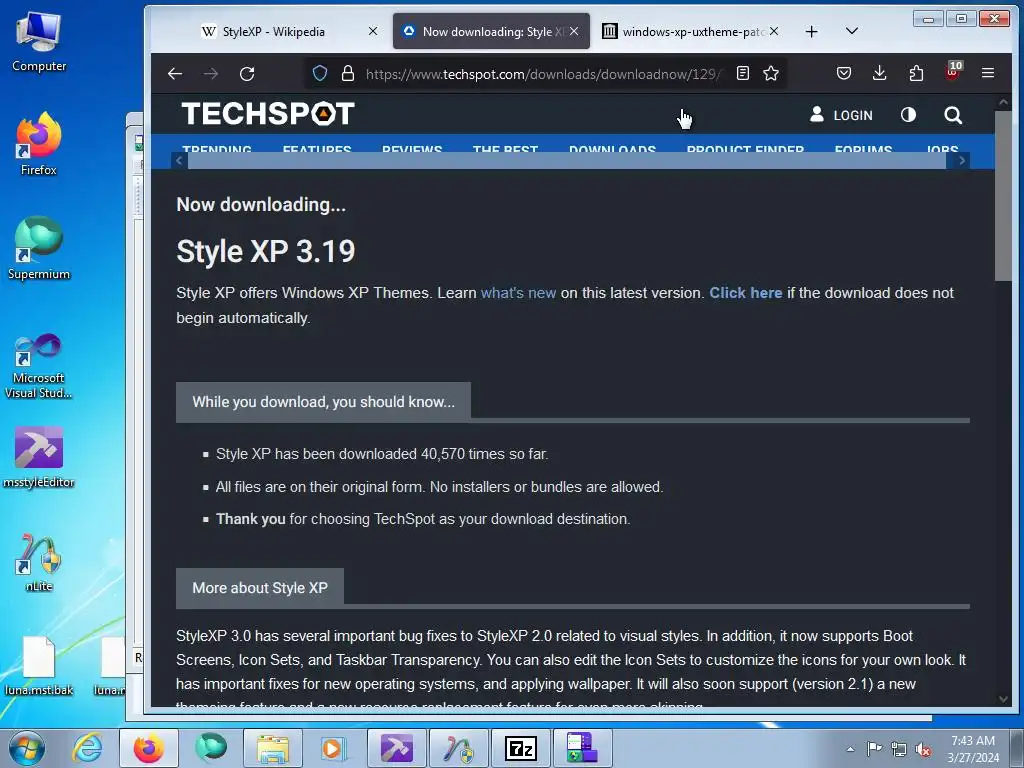Viewport: 1024px width, 768px height.
Task: Select the luna.mst.bak file on desktop
Action: point(39,666)
